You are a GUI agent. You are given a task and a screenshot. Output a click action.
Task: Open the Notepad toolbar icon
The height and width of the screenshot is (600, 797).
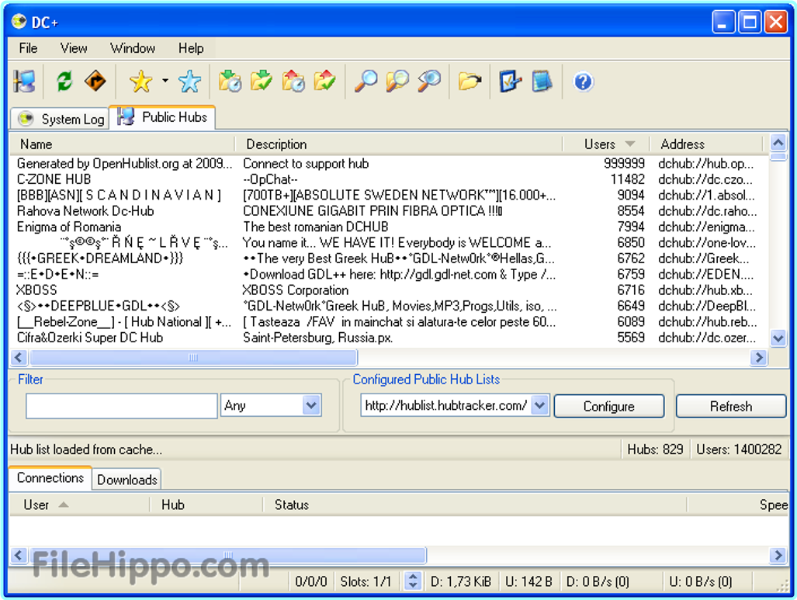(542, 81)
